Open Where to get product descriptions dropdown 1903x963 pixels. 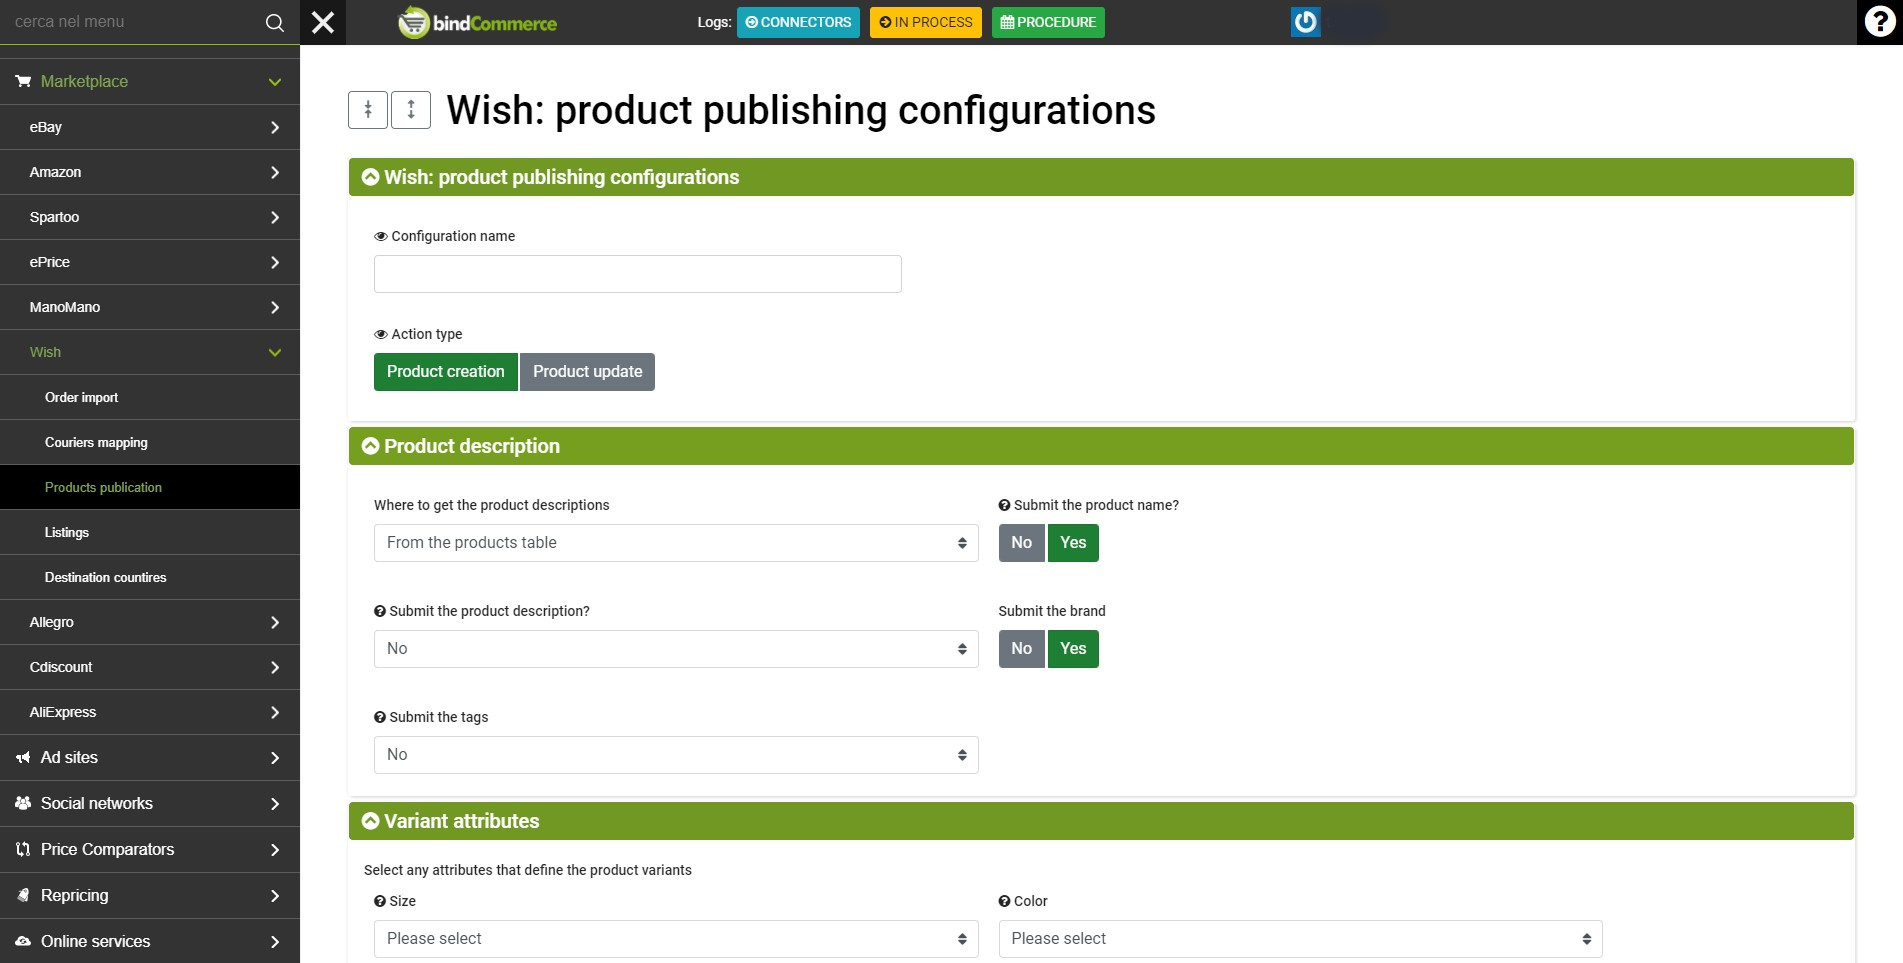click(x=676, y=543)
